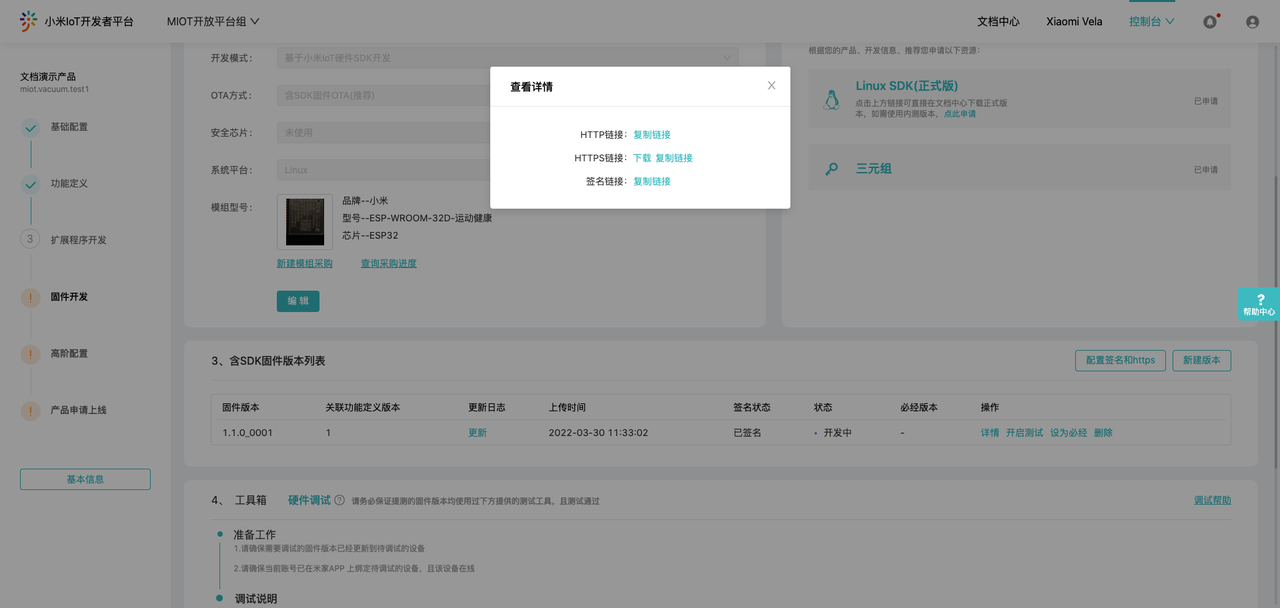Copy the HTTP link via 复制链接
The height and width of the screenshot is (608, 1280).
(x=652, y=135)
